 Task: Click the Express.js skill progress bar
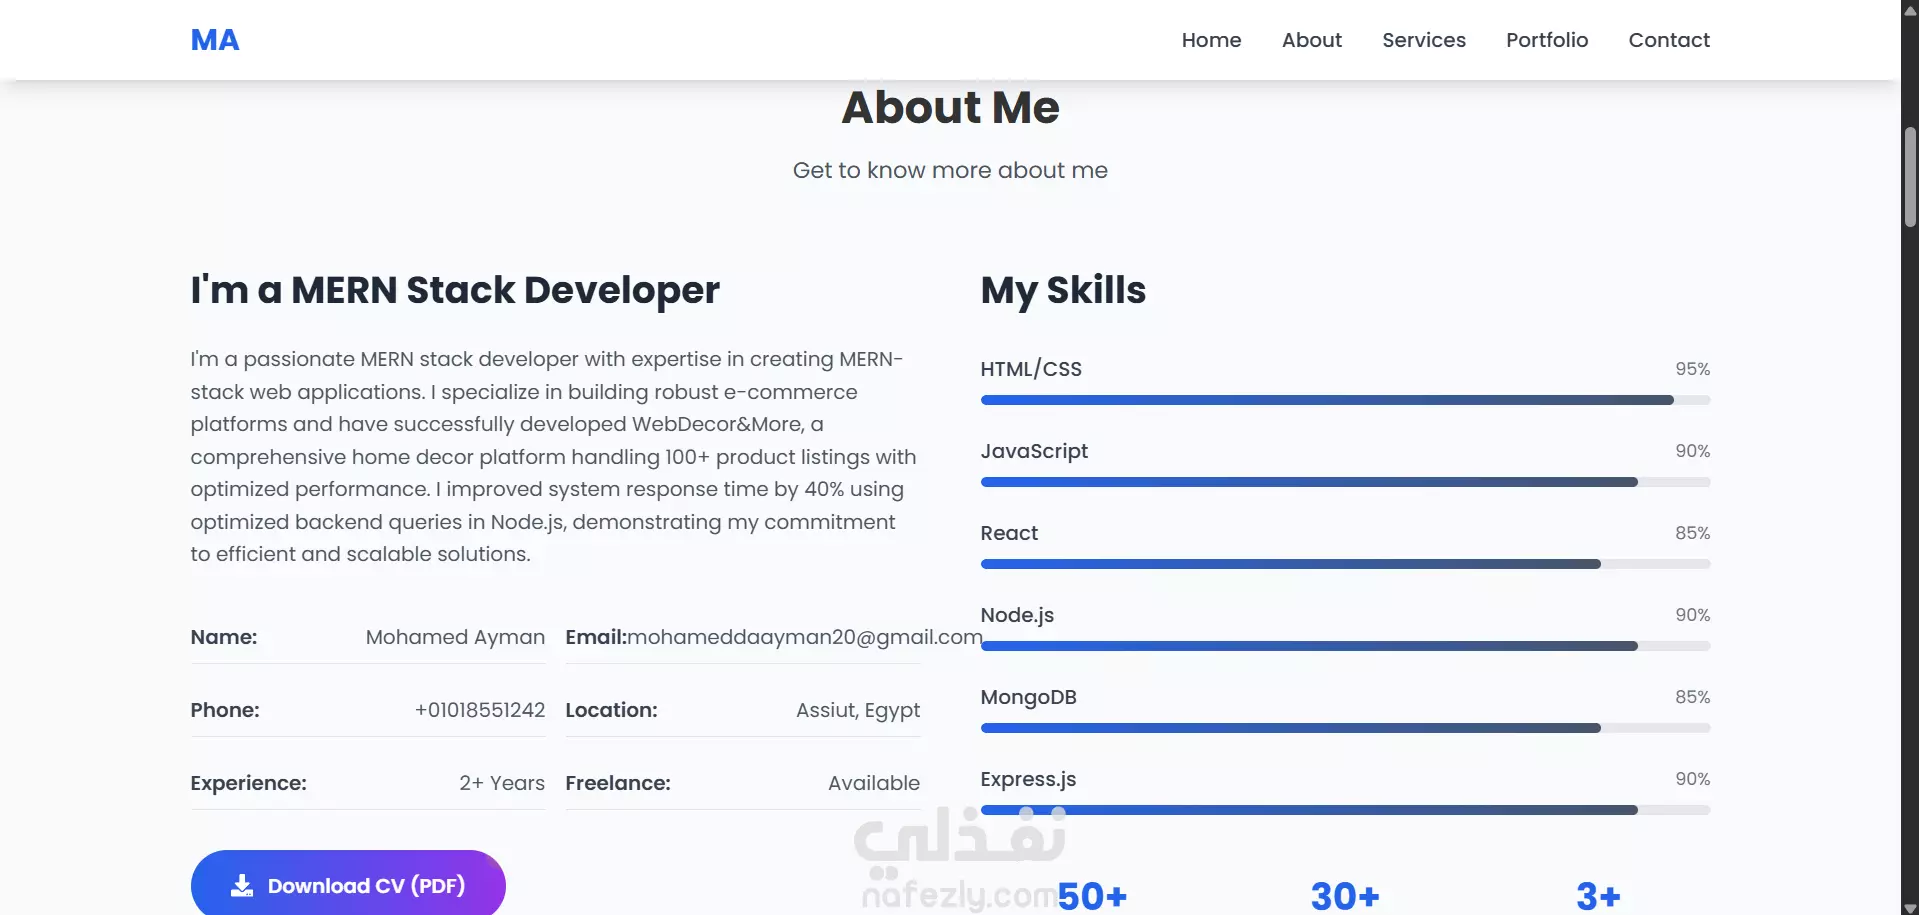pos(1345,810)
